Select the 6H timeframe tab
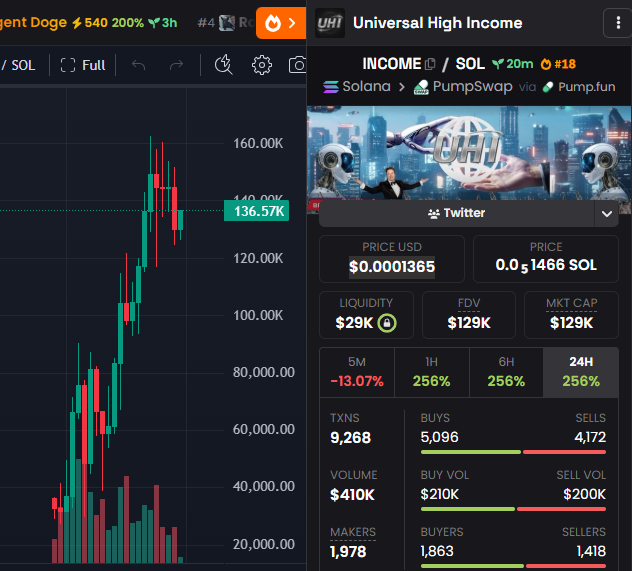 pos(506,372)
